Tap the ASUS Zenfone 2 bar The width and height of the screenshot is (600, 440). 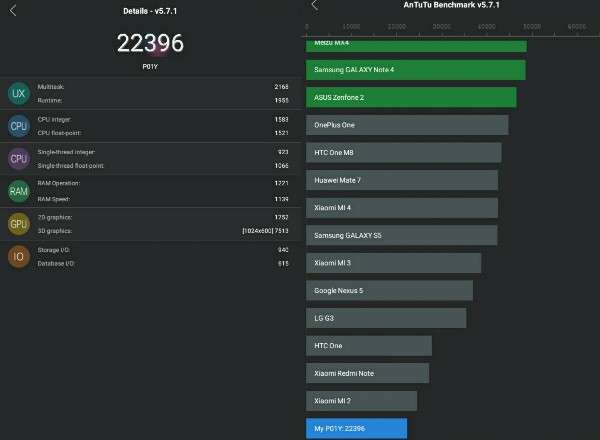point(411,97)
